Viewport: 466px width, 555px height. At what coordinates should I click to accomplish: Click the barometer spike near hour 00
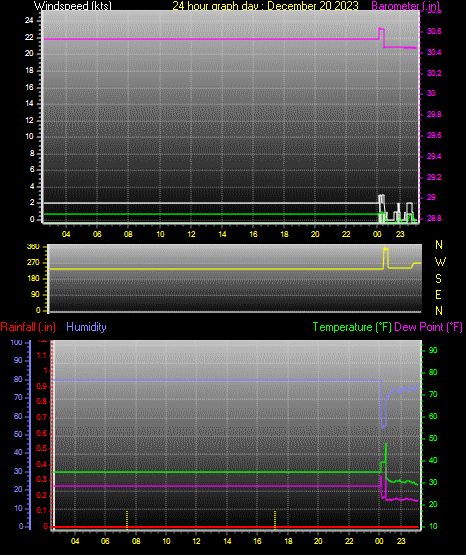click(381, 34)
